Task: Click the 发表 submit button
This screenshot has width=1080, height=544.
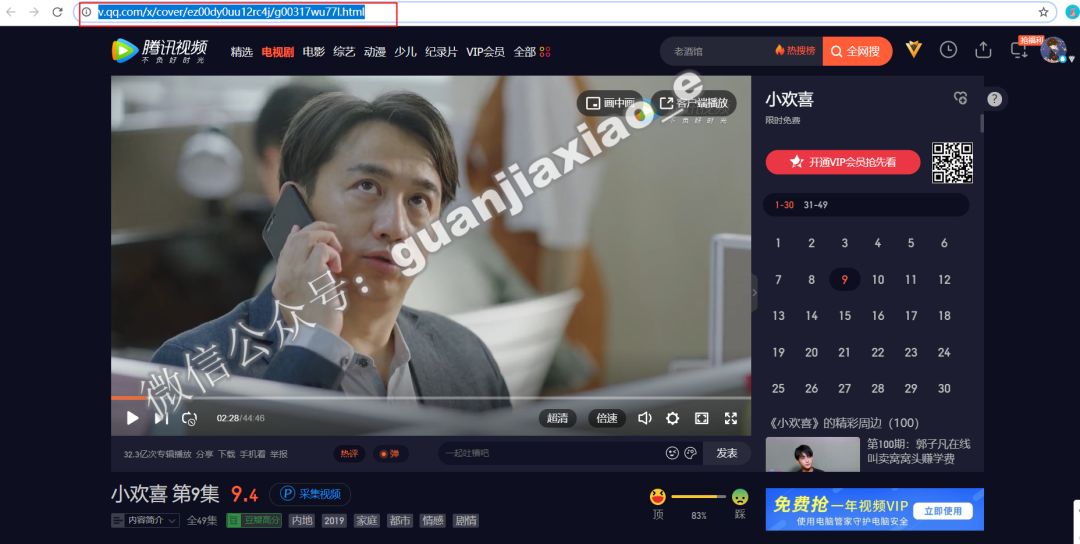Action: pos(727,453)
